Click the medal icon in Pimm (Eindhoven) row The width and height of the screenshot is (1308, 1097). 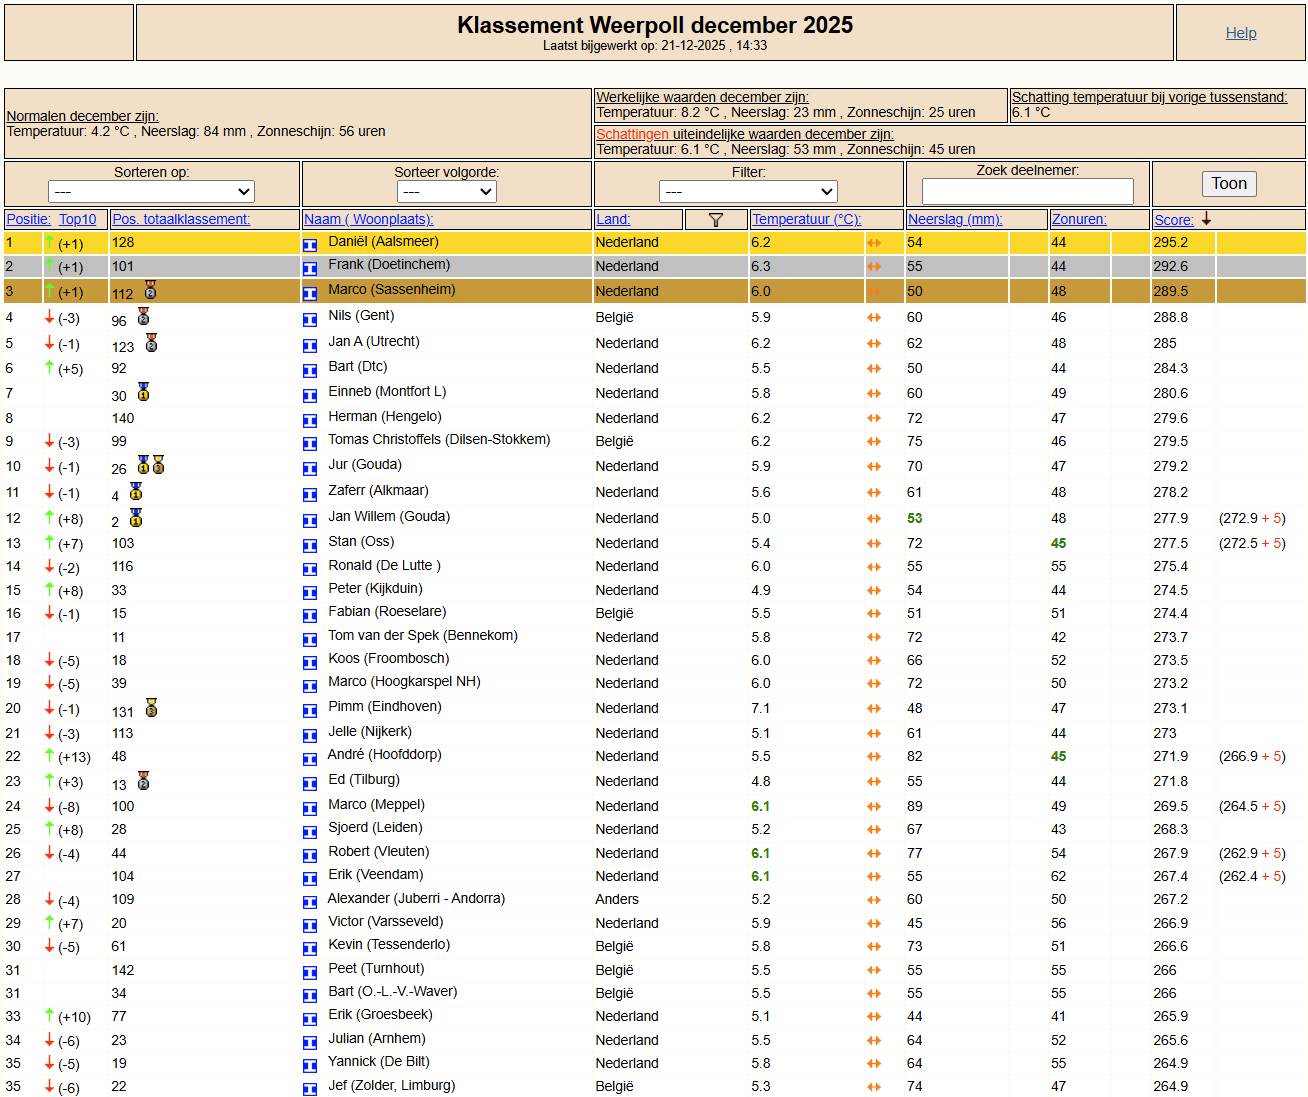151,708
